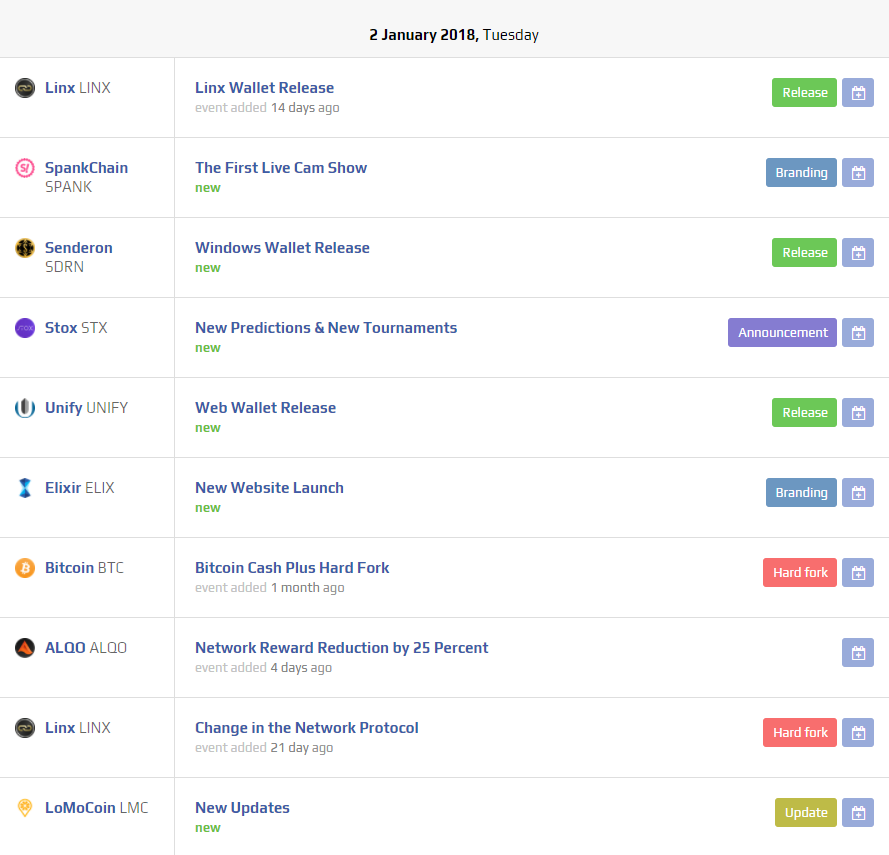The height and width of the screenshot is (855, 889).
Task: Add Change in the Network Protocol to calendar
Action: tap(858, 732)
